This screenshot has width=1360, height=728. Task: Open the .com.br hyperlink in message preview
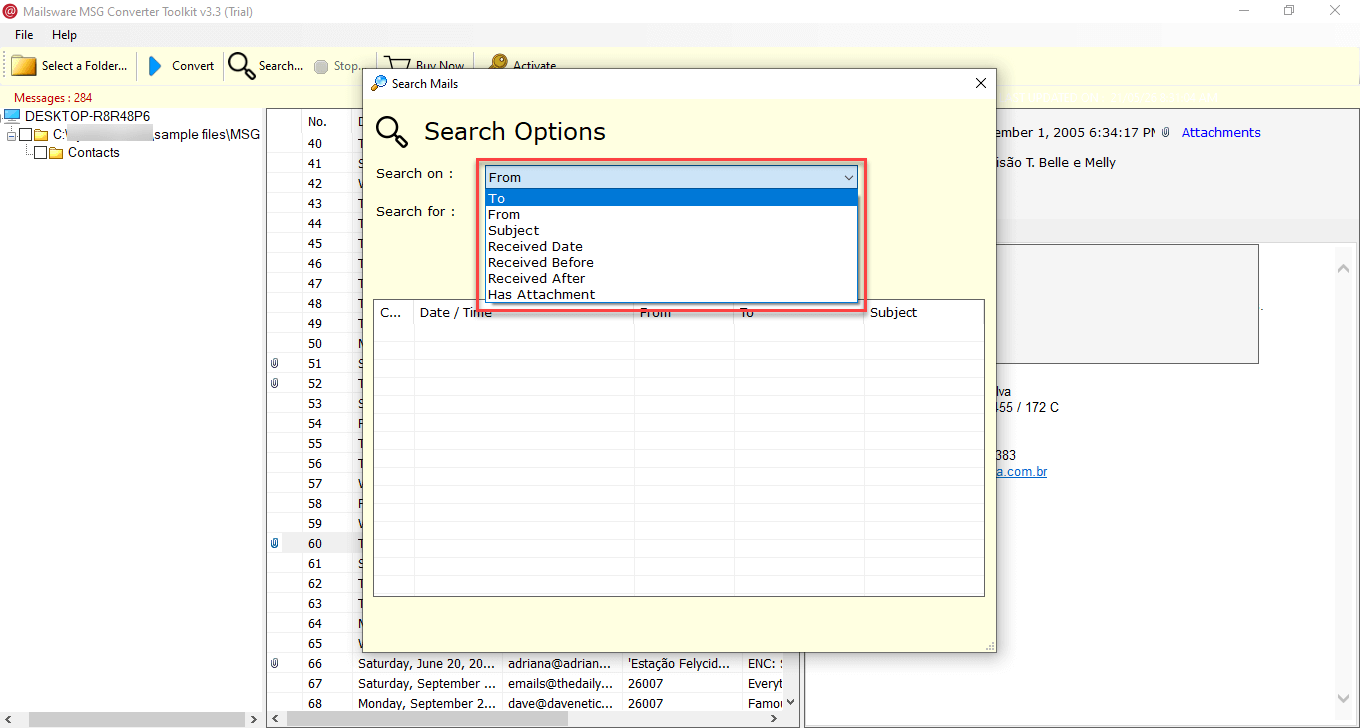[1021, 471]
